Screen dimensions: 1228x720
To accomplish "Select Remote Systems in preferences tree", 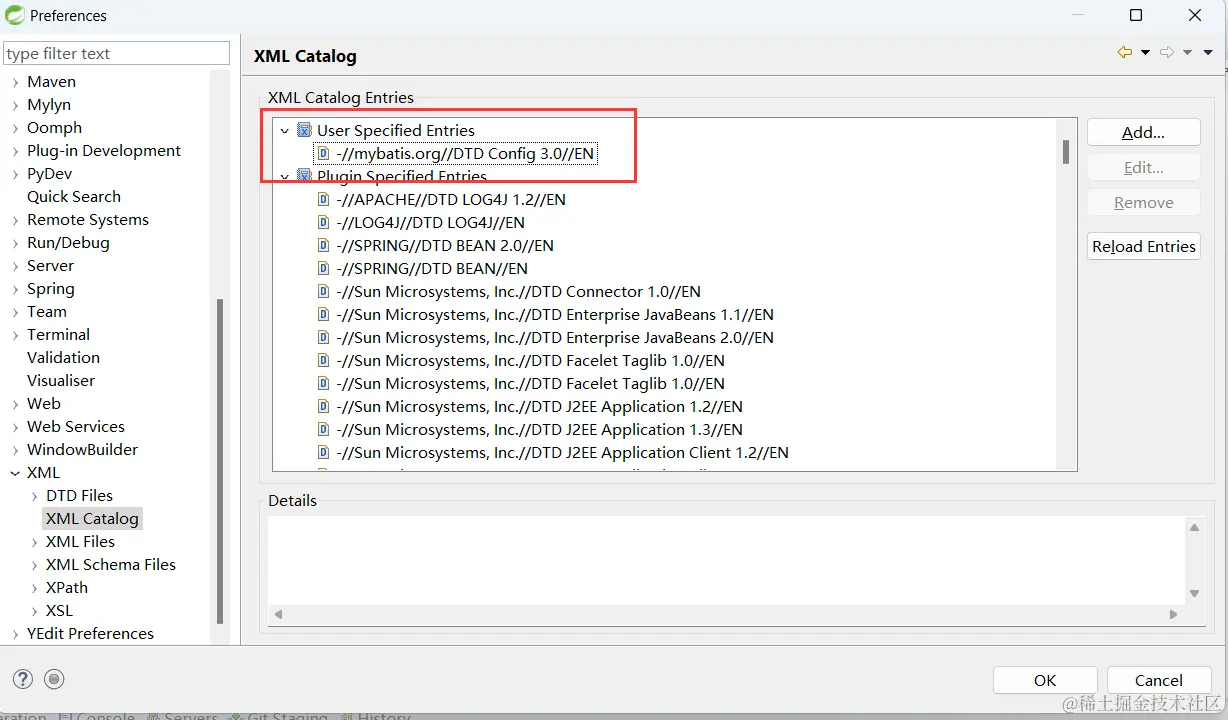I will [x=88, y=219].
